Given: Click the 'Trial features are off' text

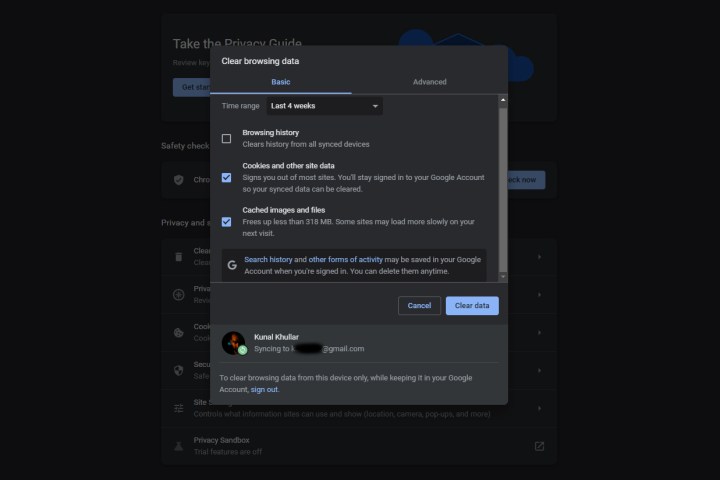Looking at the screenshot, I should pos(228,452).
